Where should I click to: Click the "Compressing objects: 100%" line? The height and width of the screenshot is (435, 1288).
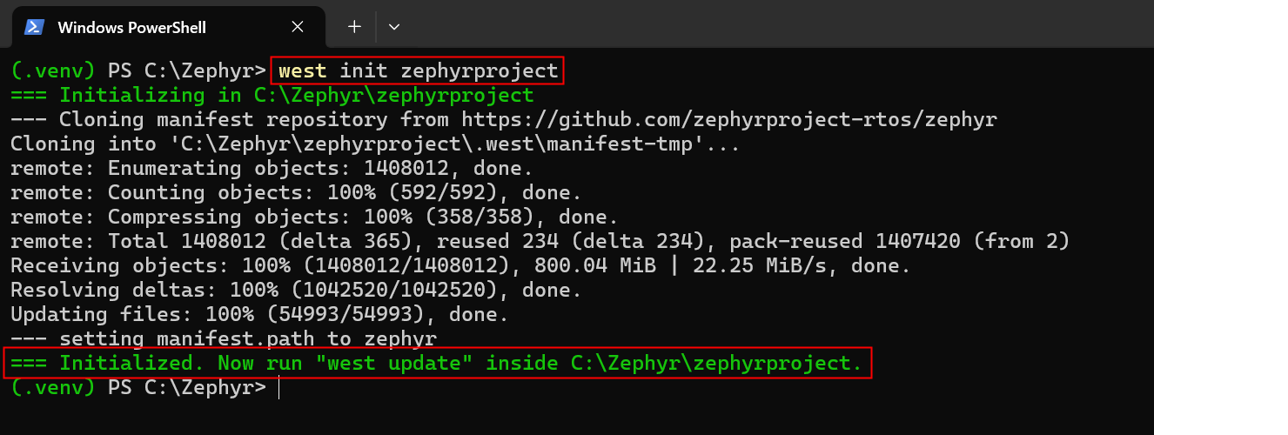pos(314,217)
